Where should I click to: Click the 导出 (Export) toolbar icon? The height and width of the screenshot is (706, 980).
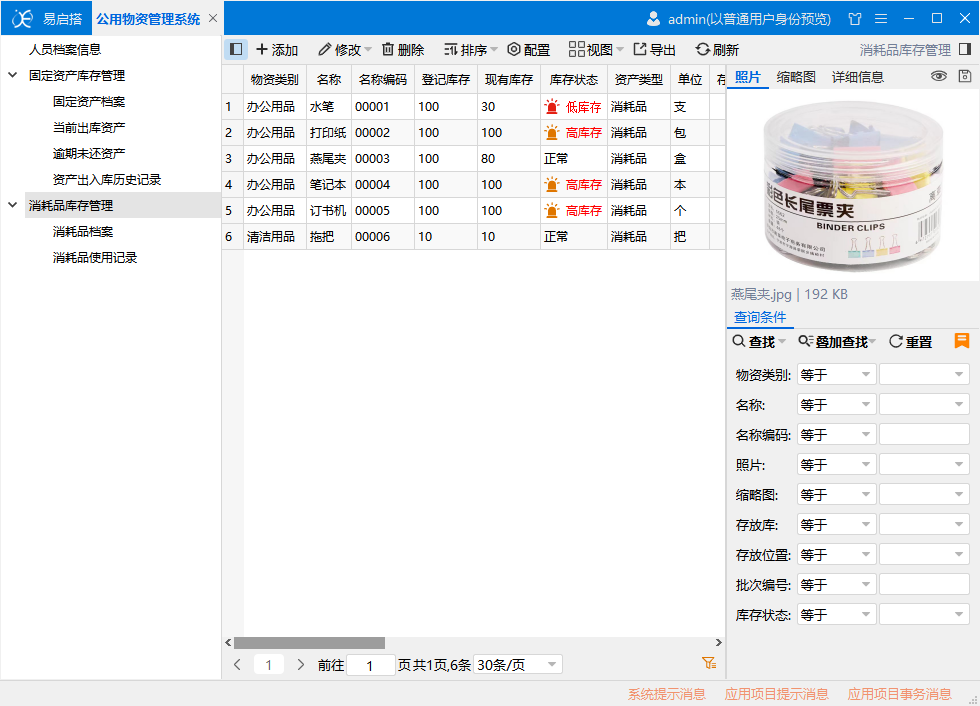640,50
